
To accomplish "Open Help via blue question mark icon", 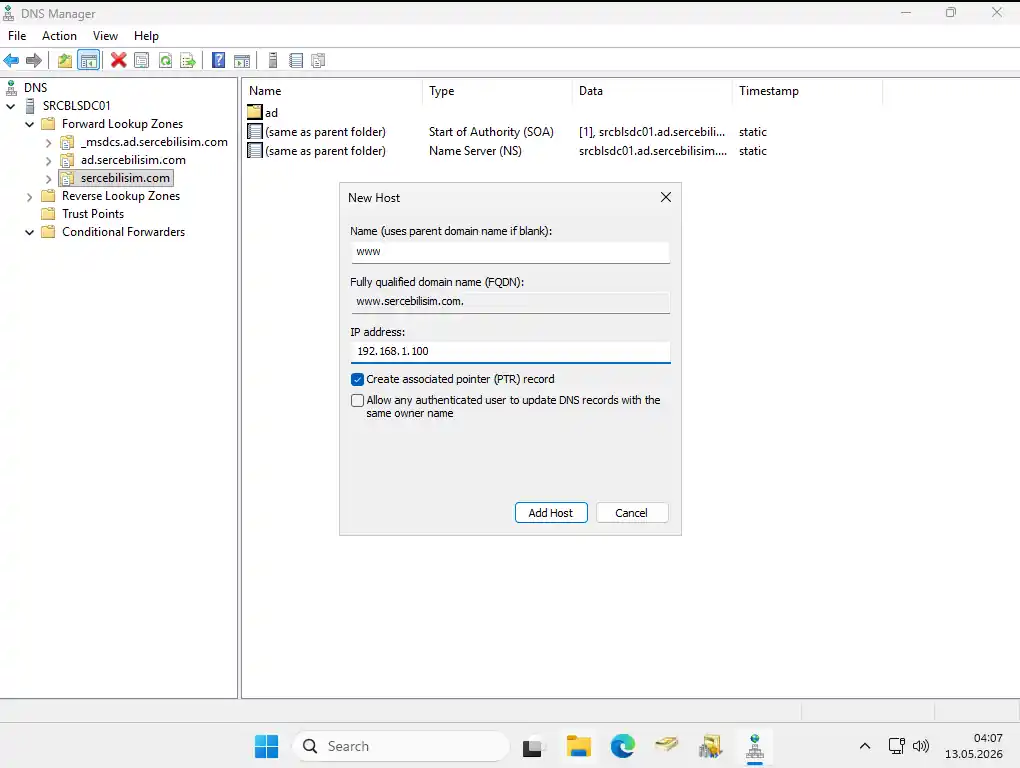I will (x=219, y=60).
